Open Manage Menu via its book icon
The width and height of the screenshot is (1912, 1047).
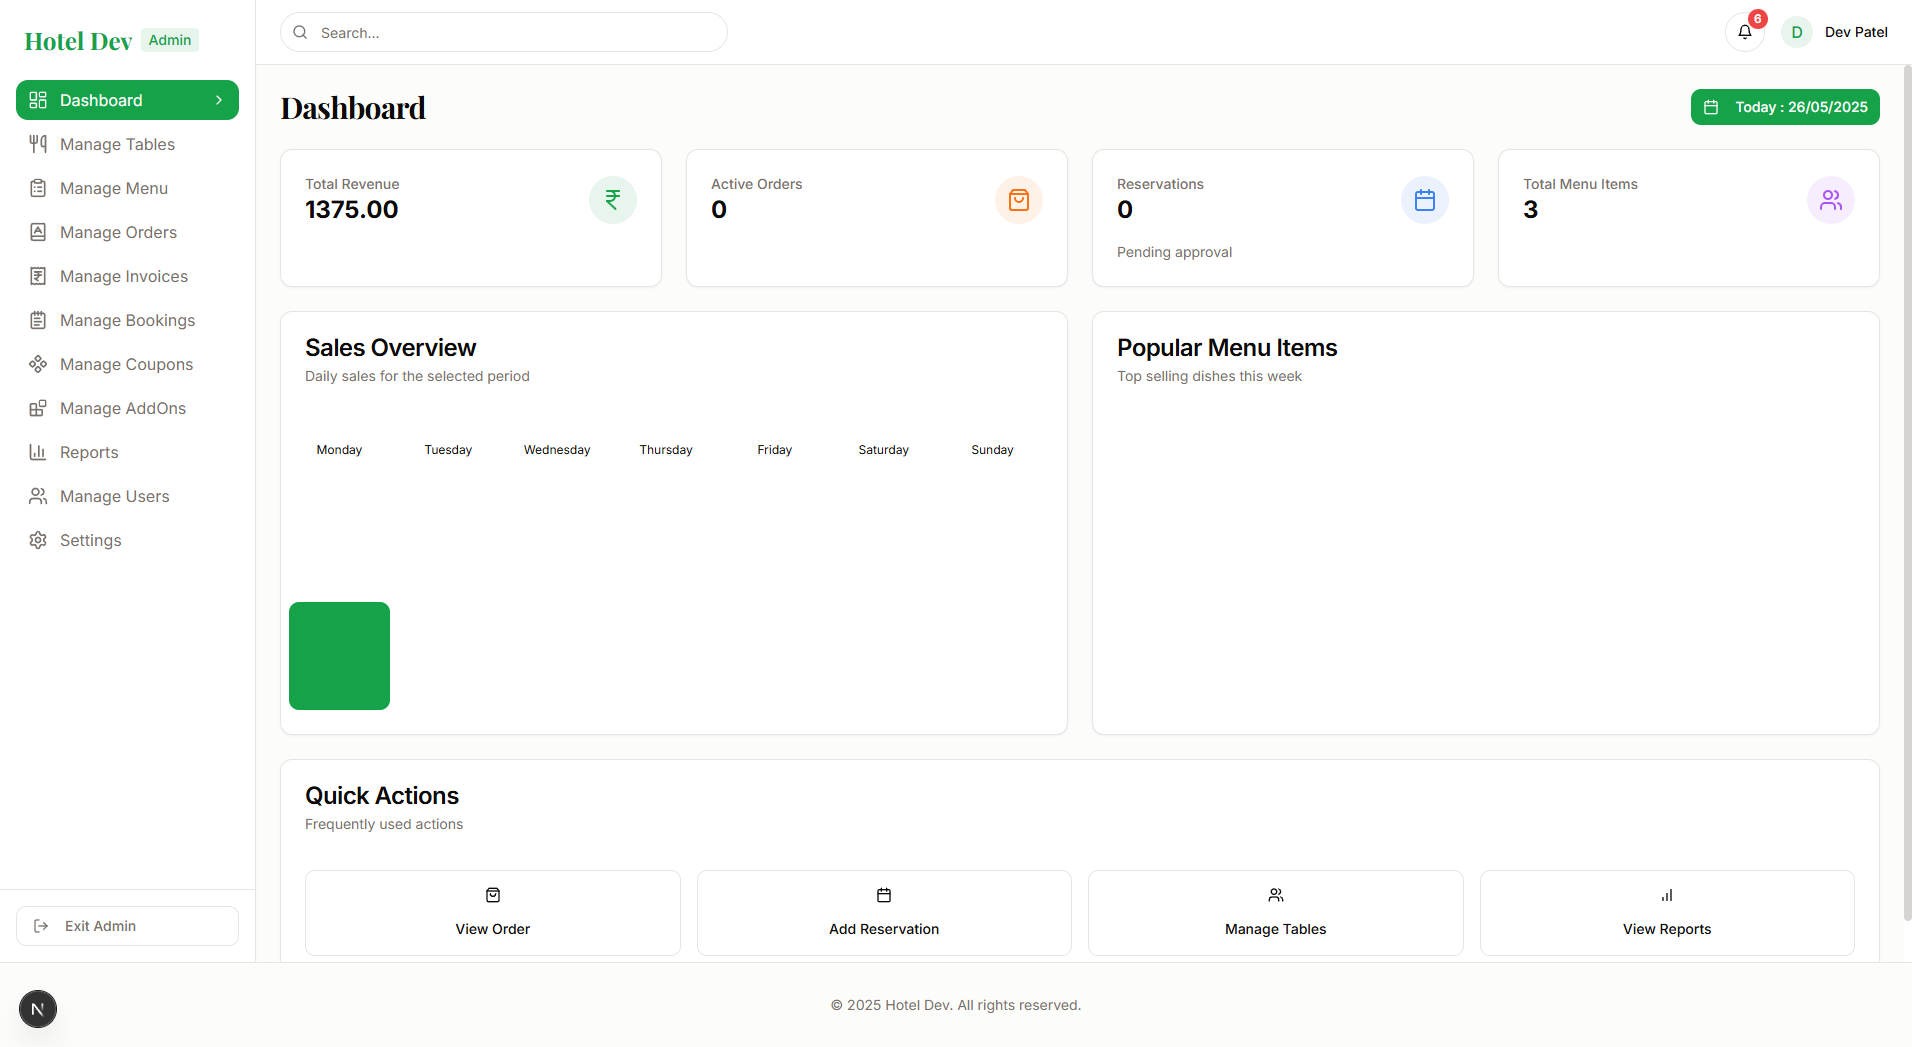click(38, 188)
